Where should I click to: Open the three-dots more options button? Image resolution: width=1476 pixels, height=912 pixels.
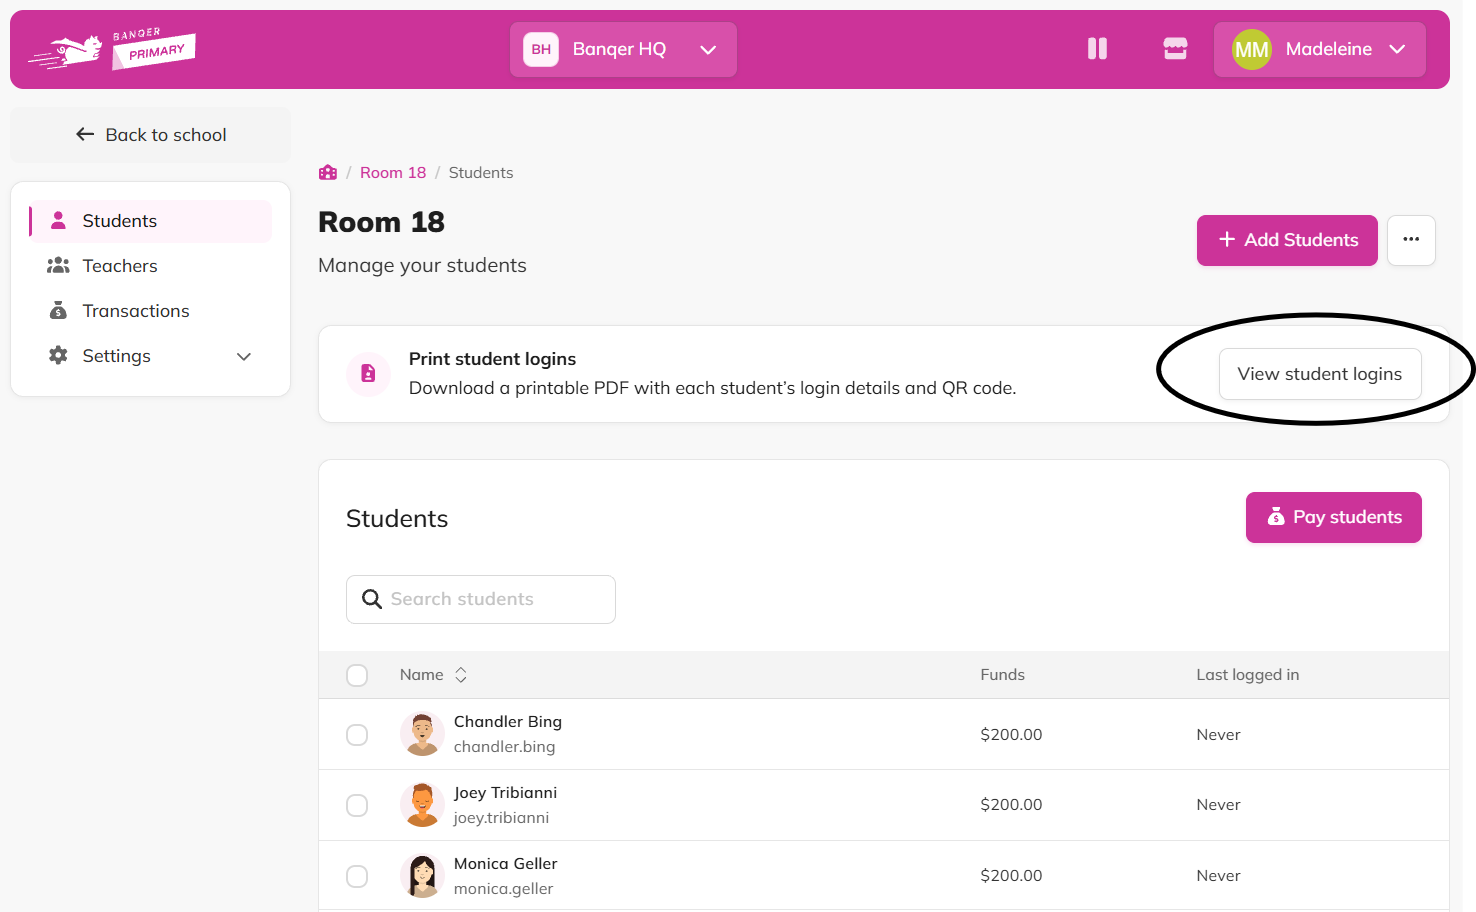tap(1411, 240)
